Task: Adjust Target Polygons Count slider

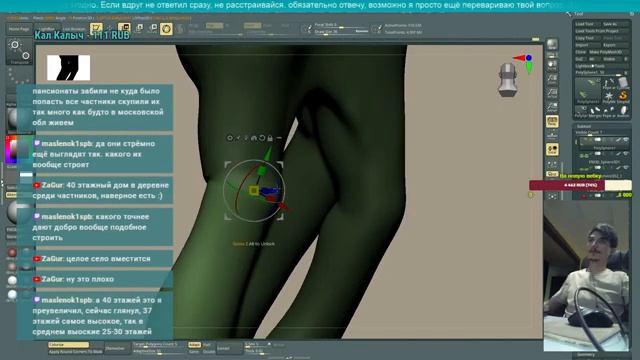Action: (159, 344)
